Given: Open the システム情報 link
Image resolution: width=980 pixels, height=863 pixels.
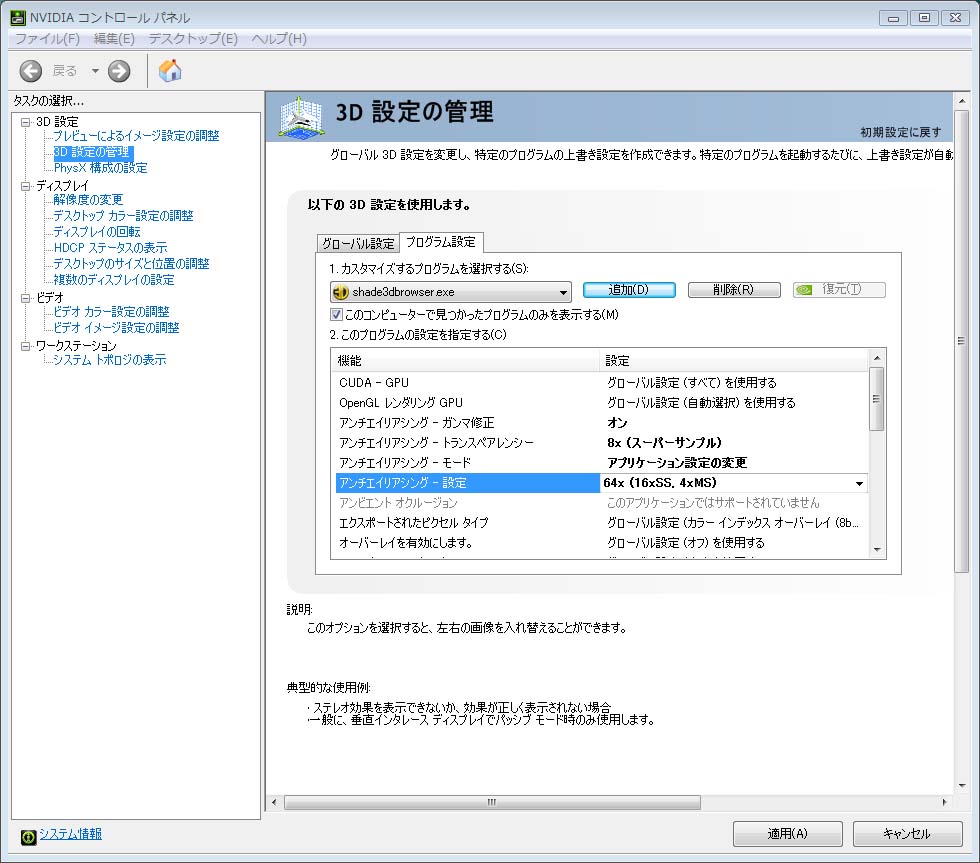Looking at the screenshot, I should click(x=71, y=834).
